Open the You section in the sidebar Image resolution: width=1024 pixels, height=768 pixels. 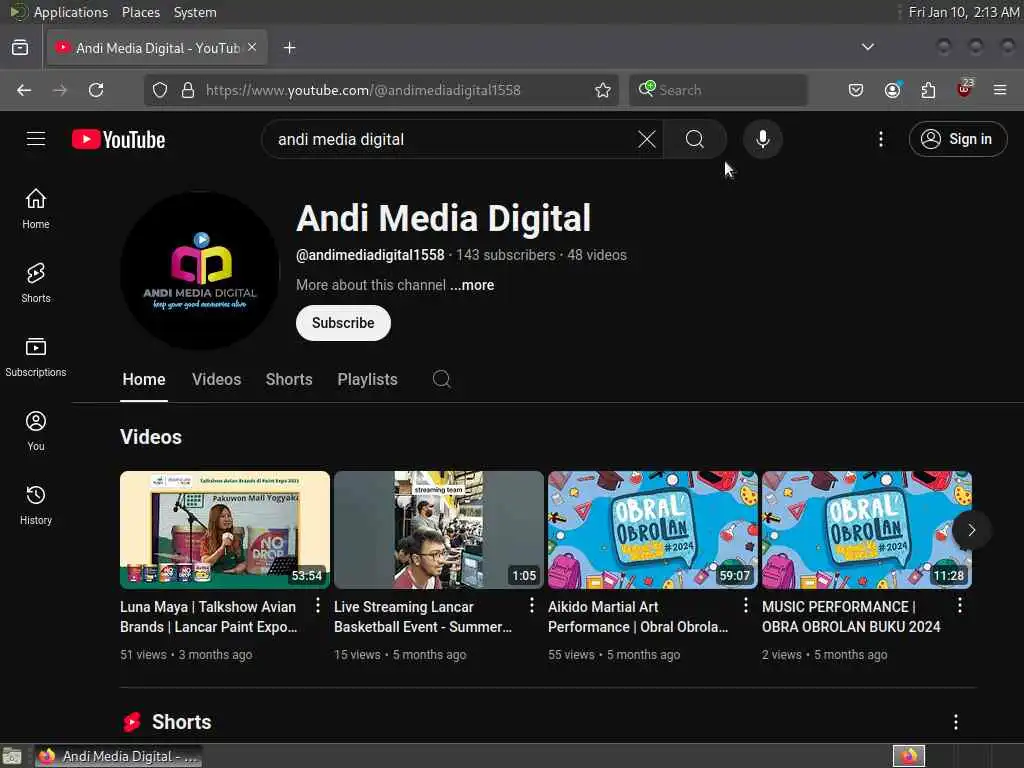(x=36, y=431)
